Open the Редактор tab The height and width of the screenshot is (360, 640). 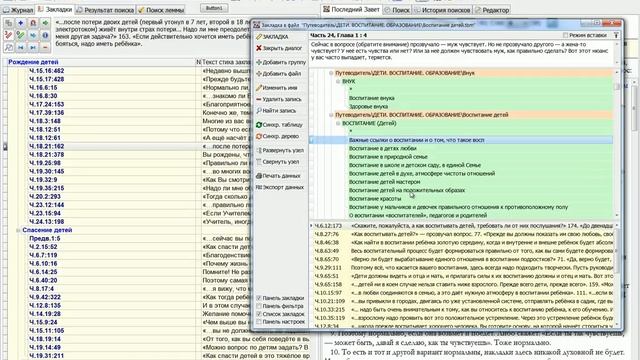tap(492, 10)
